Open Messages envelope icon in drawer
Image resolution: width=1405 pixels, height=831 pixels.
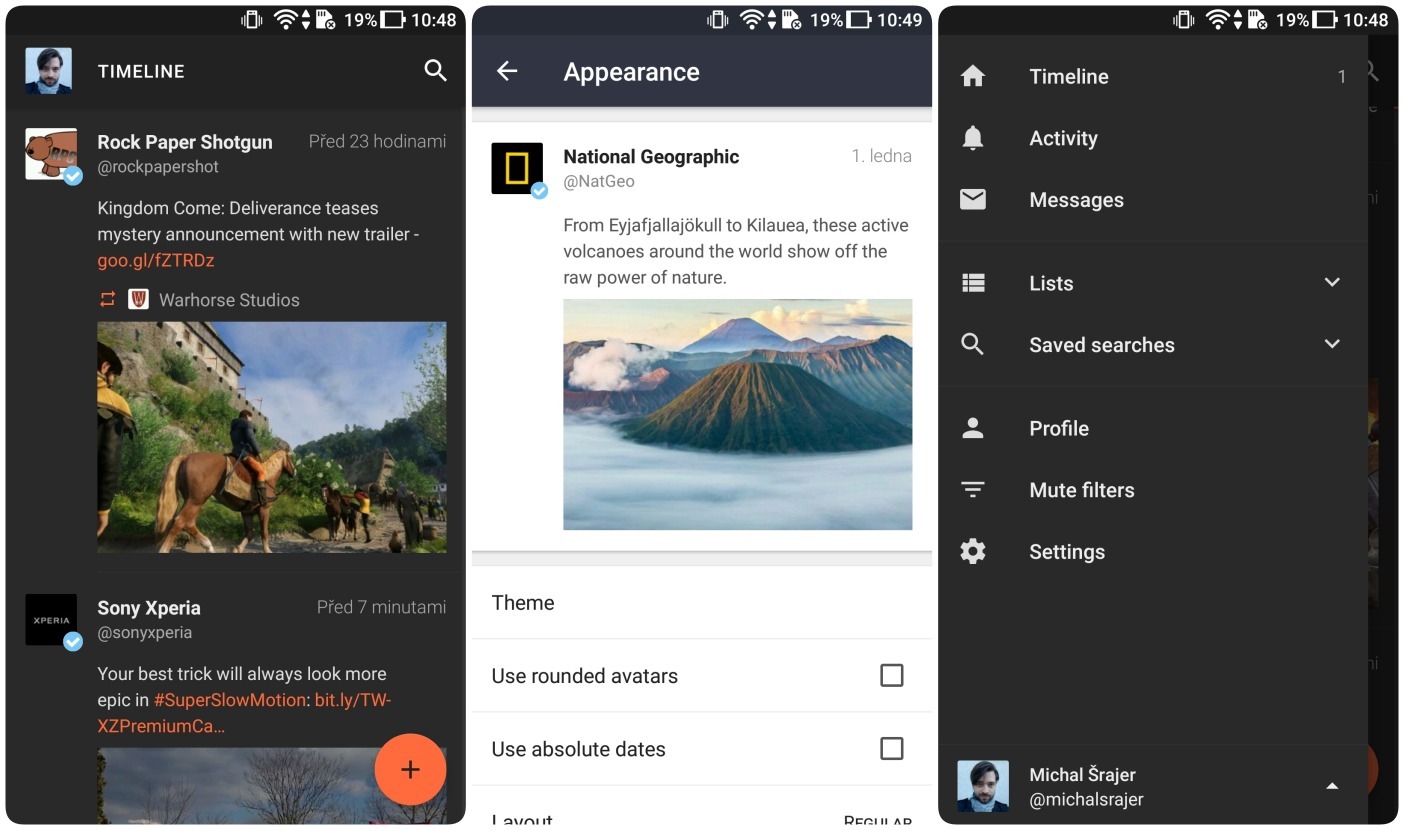tap(972, 200)
